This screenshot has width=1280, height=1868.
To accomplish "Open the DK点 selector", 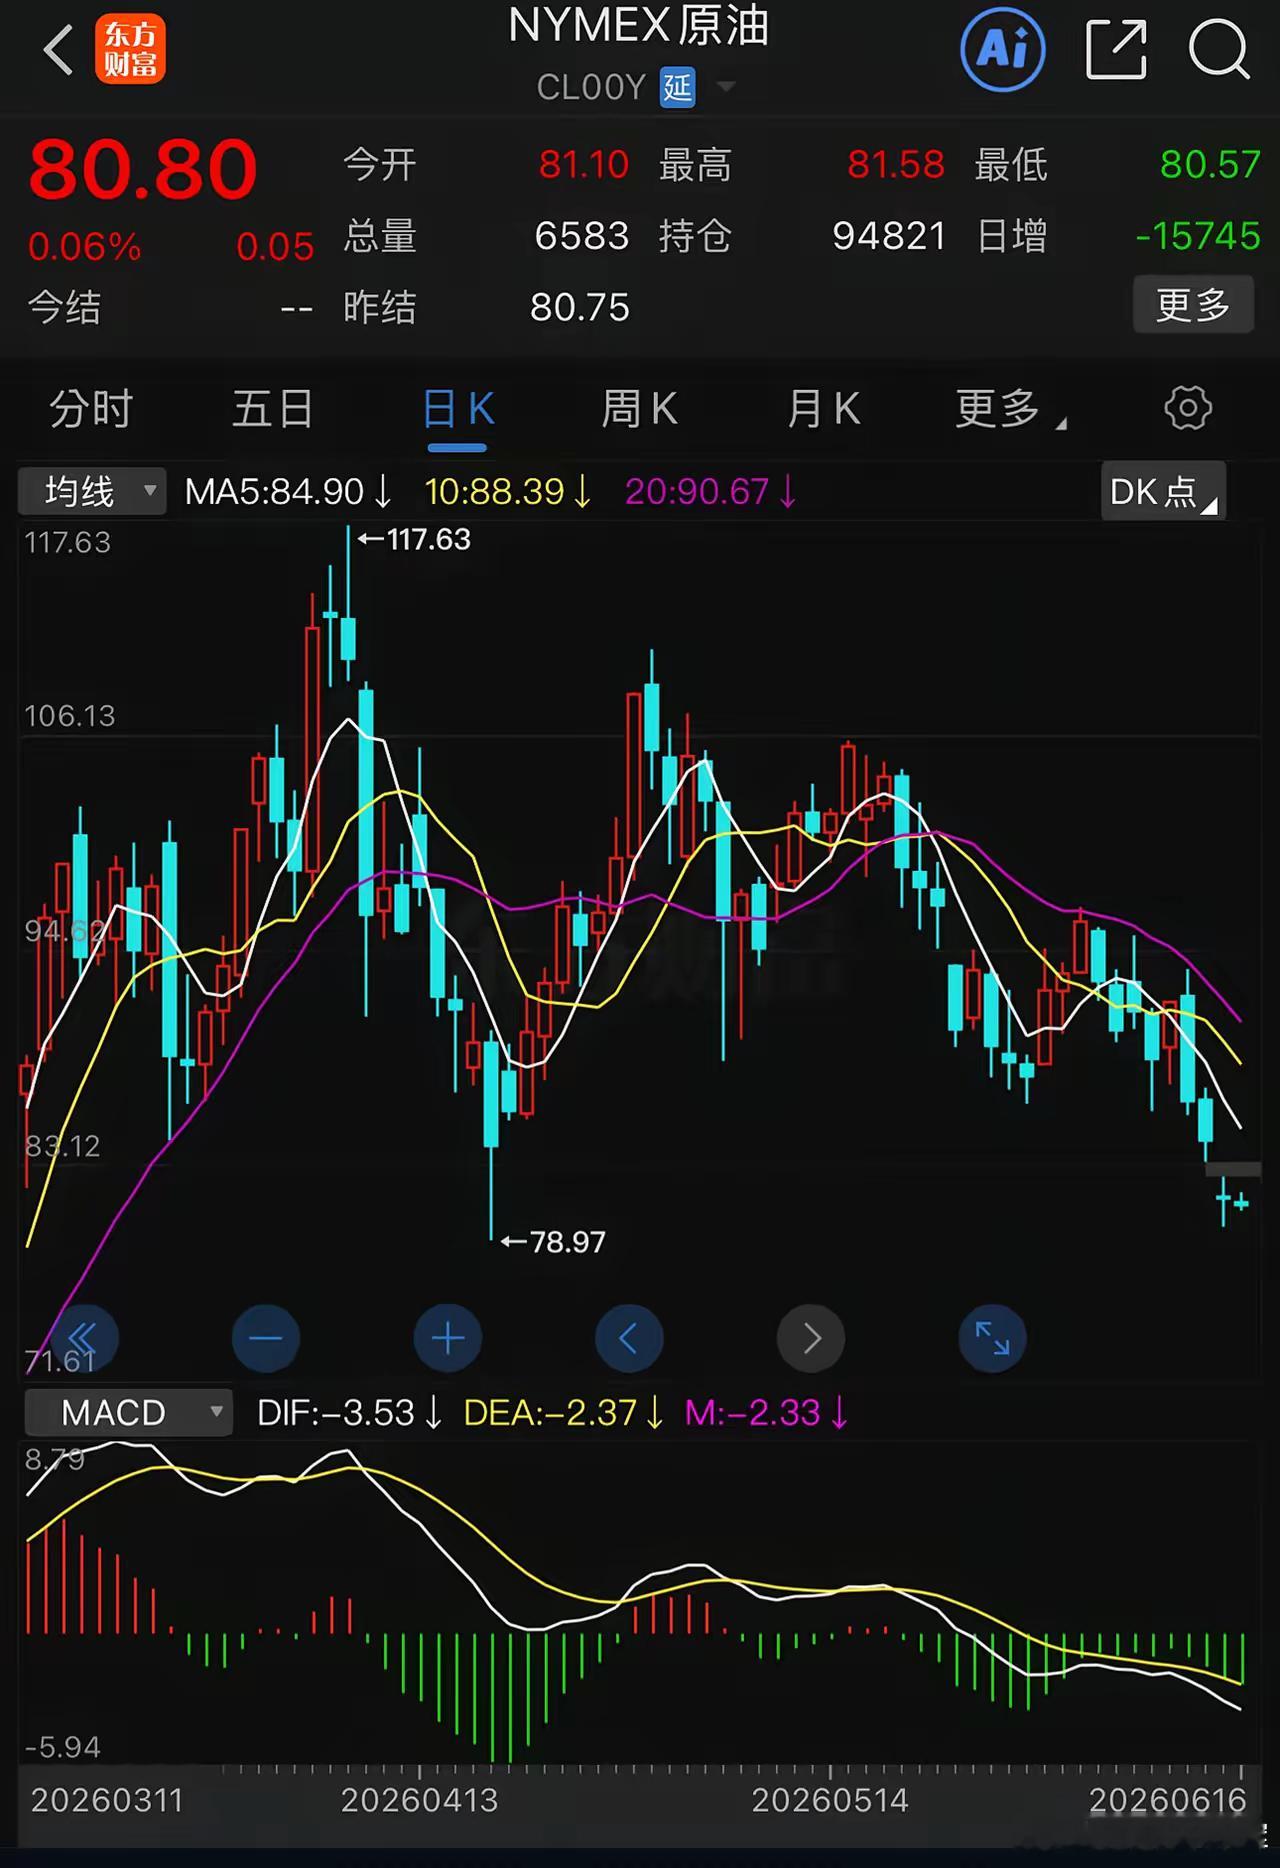I will pyautogui.click(x=1163, y=491).
